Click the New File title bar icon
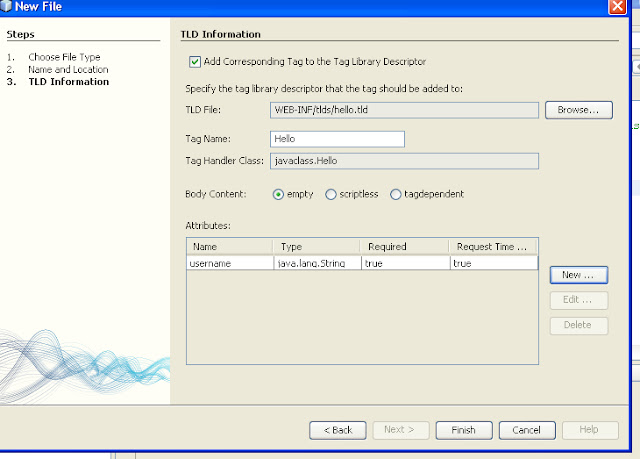This screenshot has height=459, width=640. (6, 6)
